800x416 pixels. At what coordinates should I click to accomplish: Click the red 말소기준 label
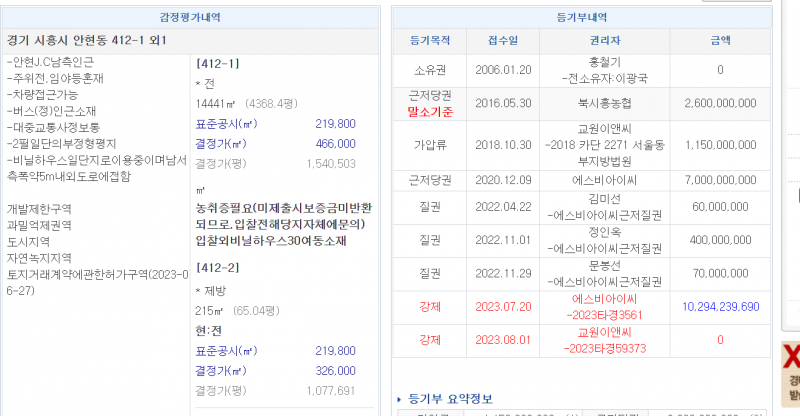pos(432,112)
